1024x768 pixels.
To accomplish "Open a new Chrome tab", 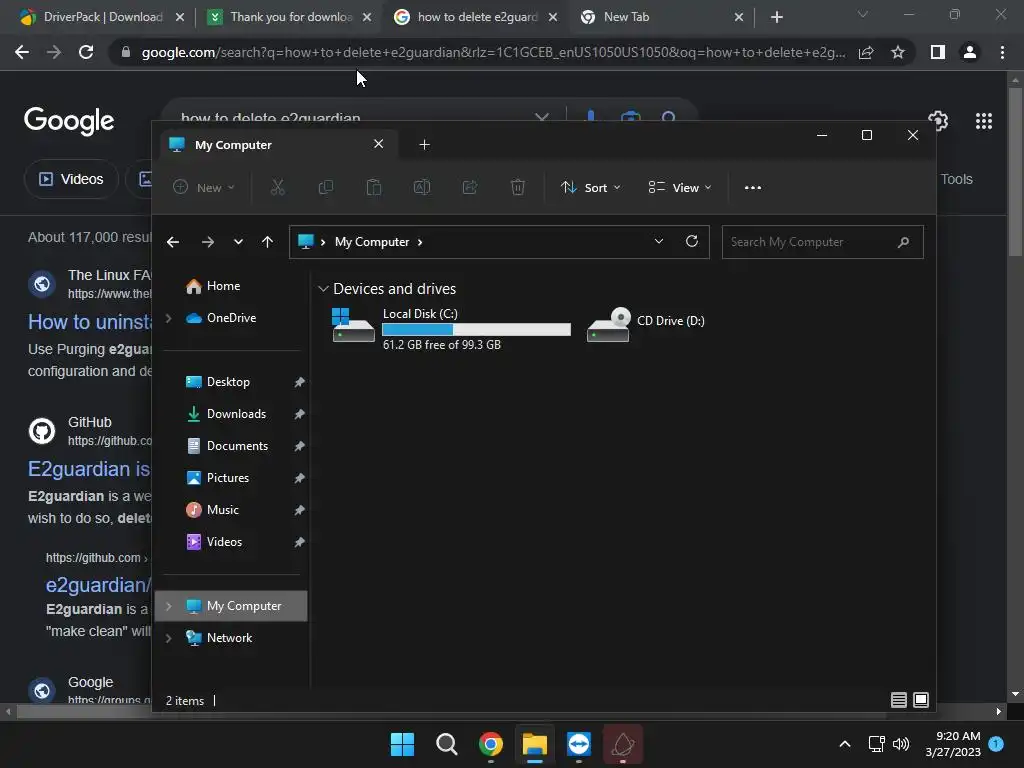I will coord(776,17).
